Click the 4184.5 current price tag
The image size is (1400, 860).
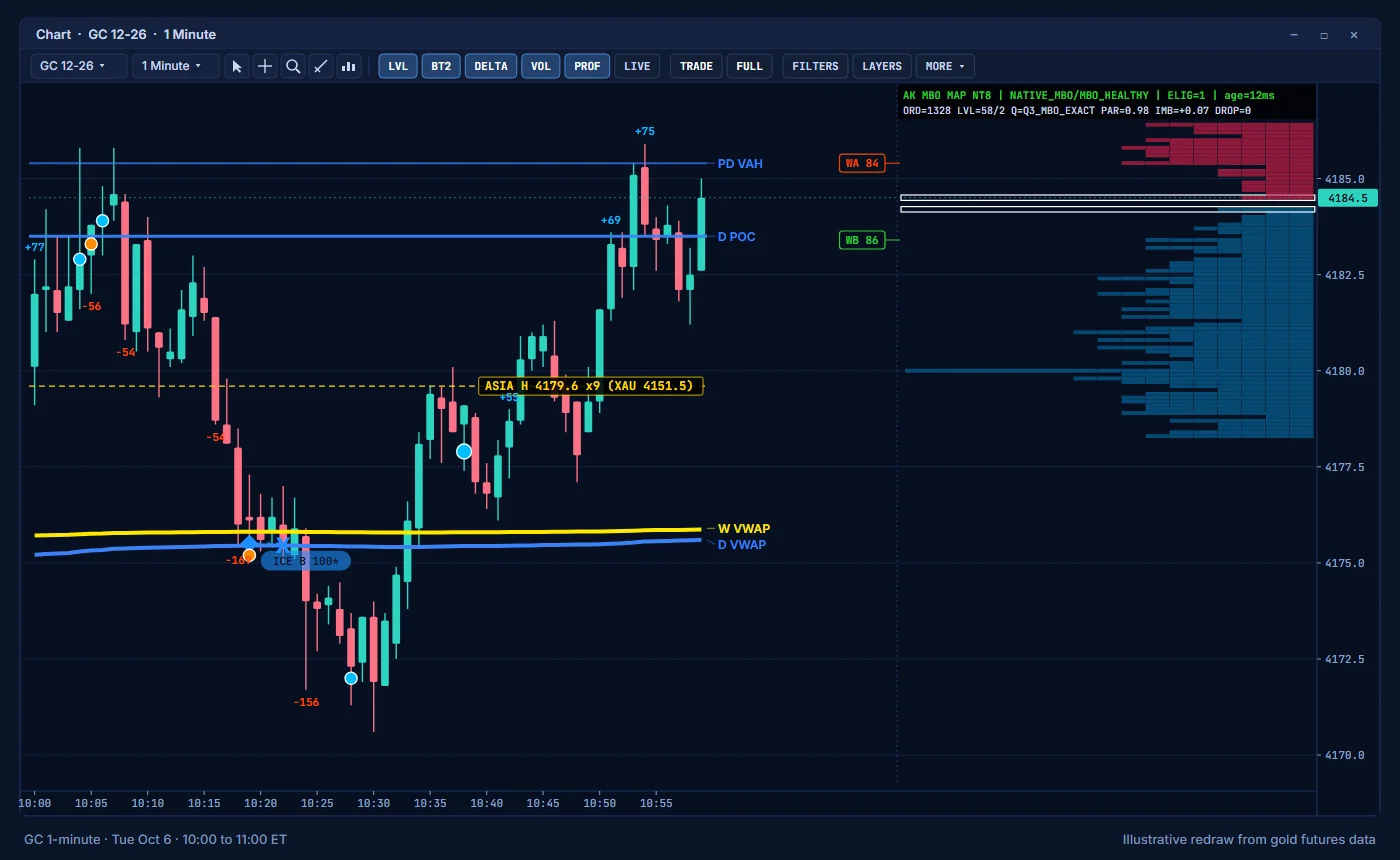pyautogui.click(x=1348, y=198)
